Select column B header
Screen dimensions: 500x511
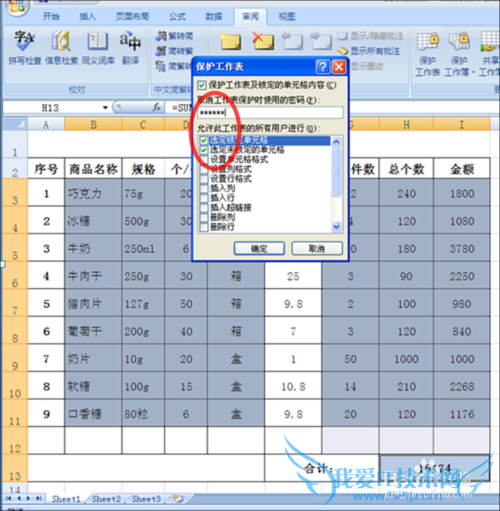[x=93, y=124]
